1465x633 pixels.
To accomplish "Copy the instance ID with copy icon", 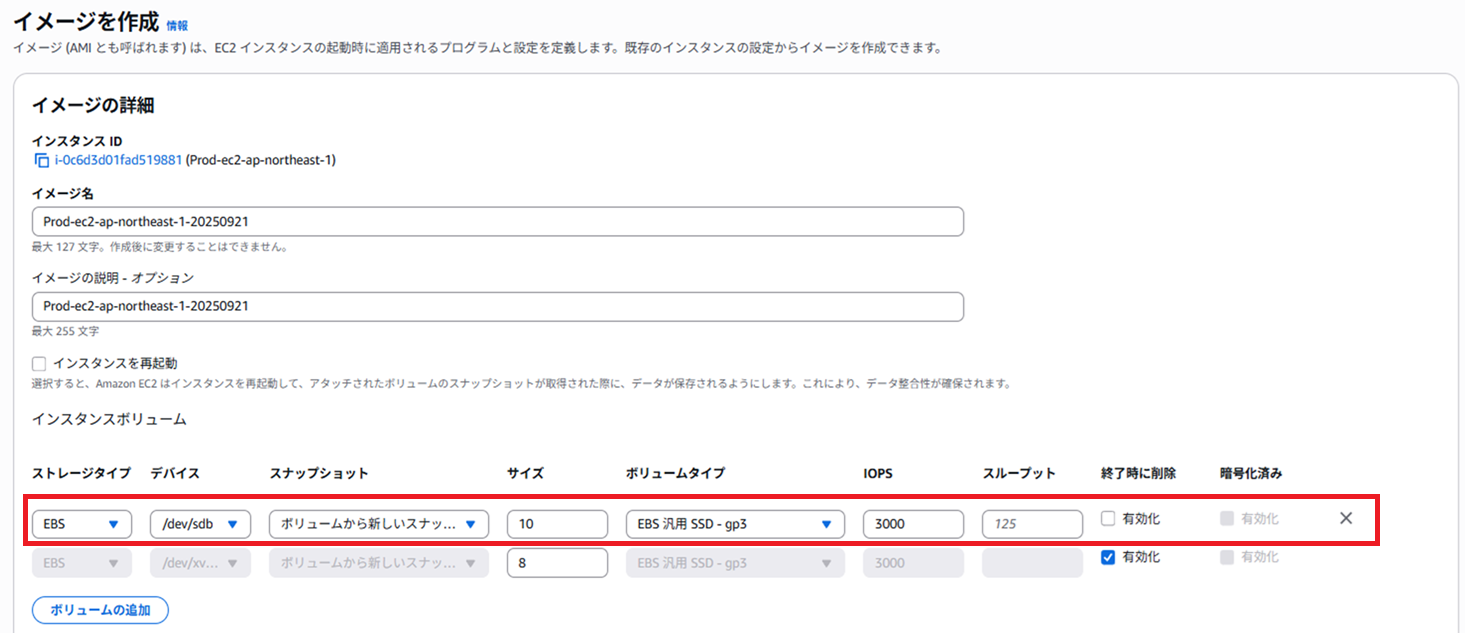I will [41, 160].
